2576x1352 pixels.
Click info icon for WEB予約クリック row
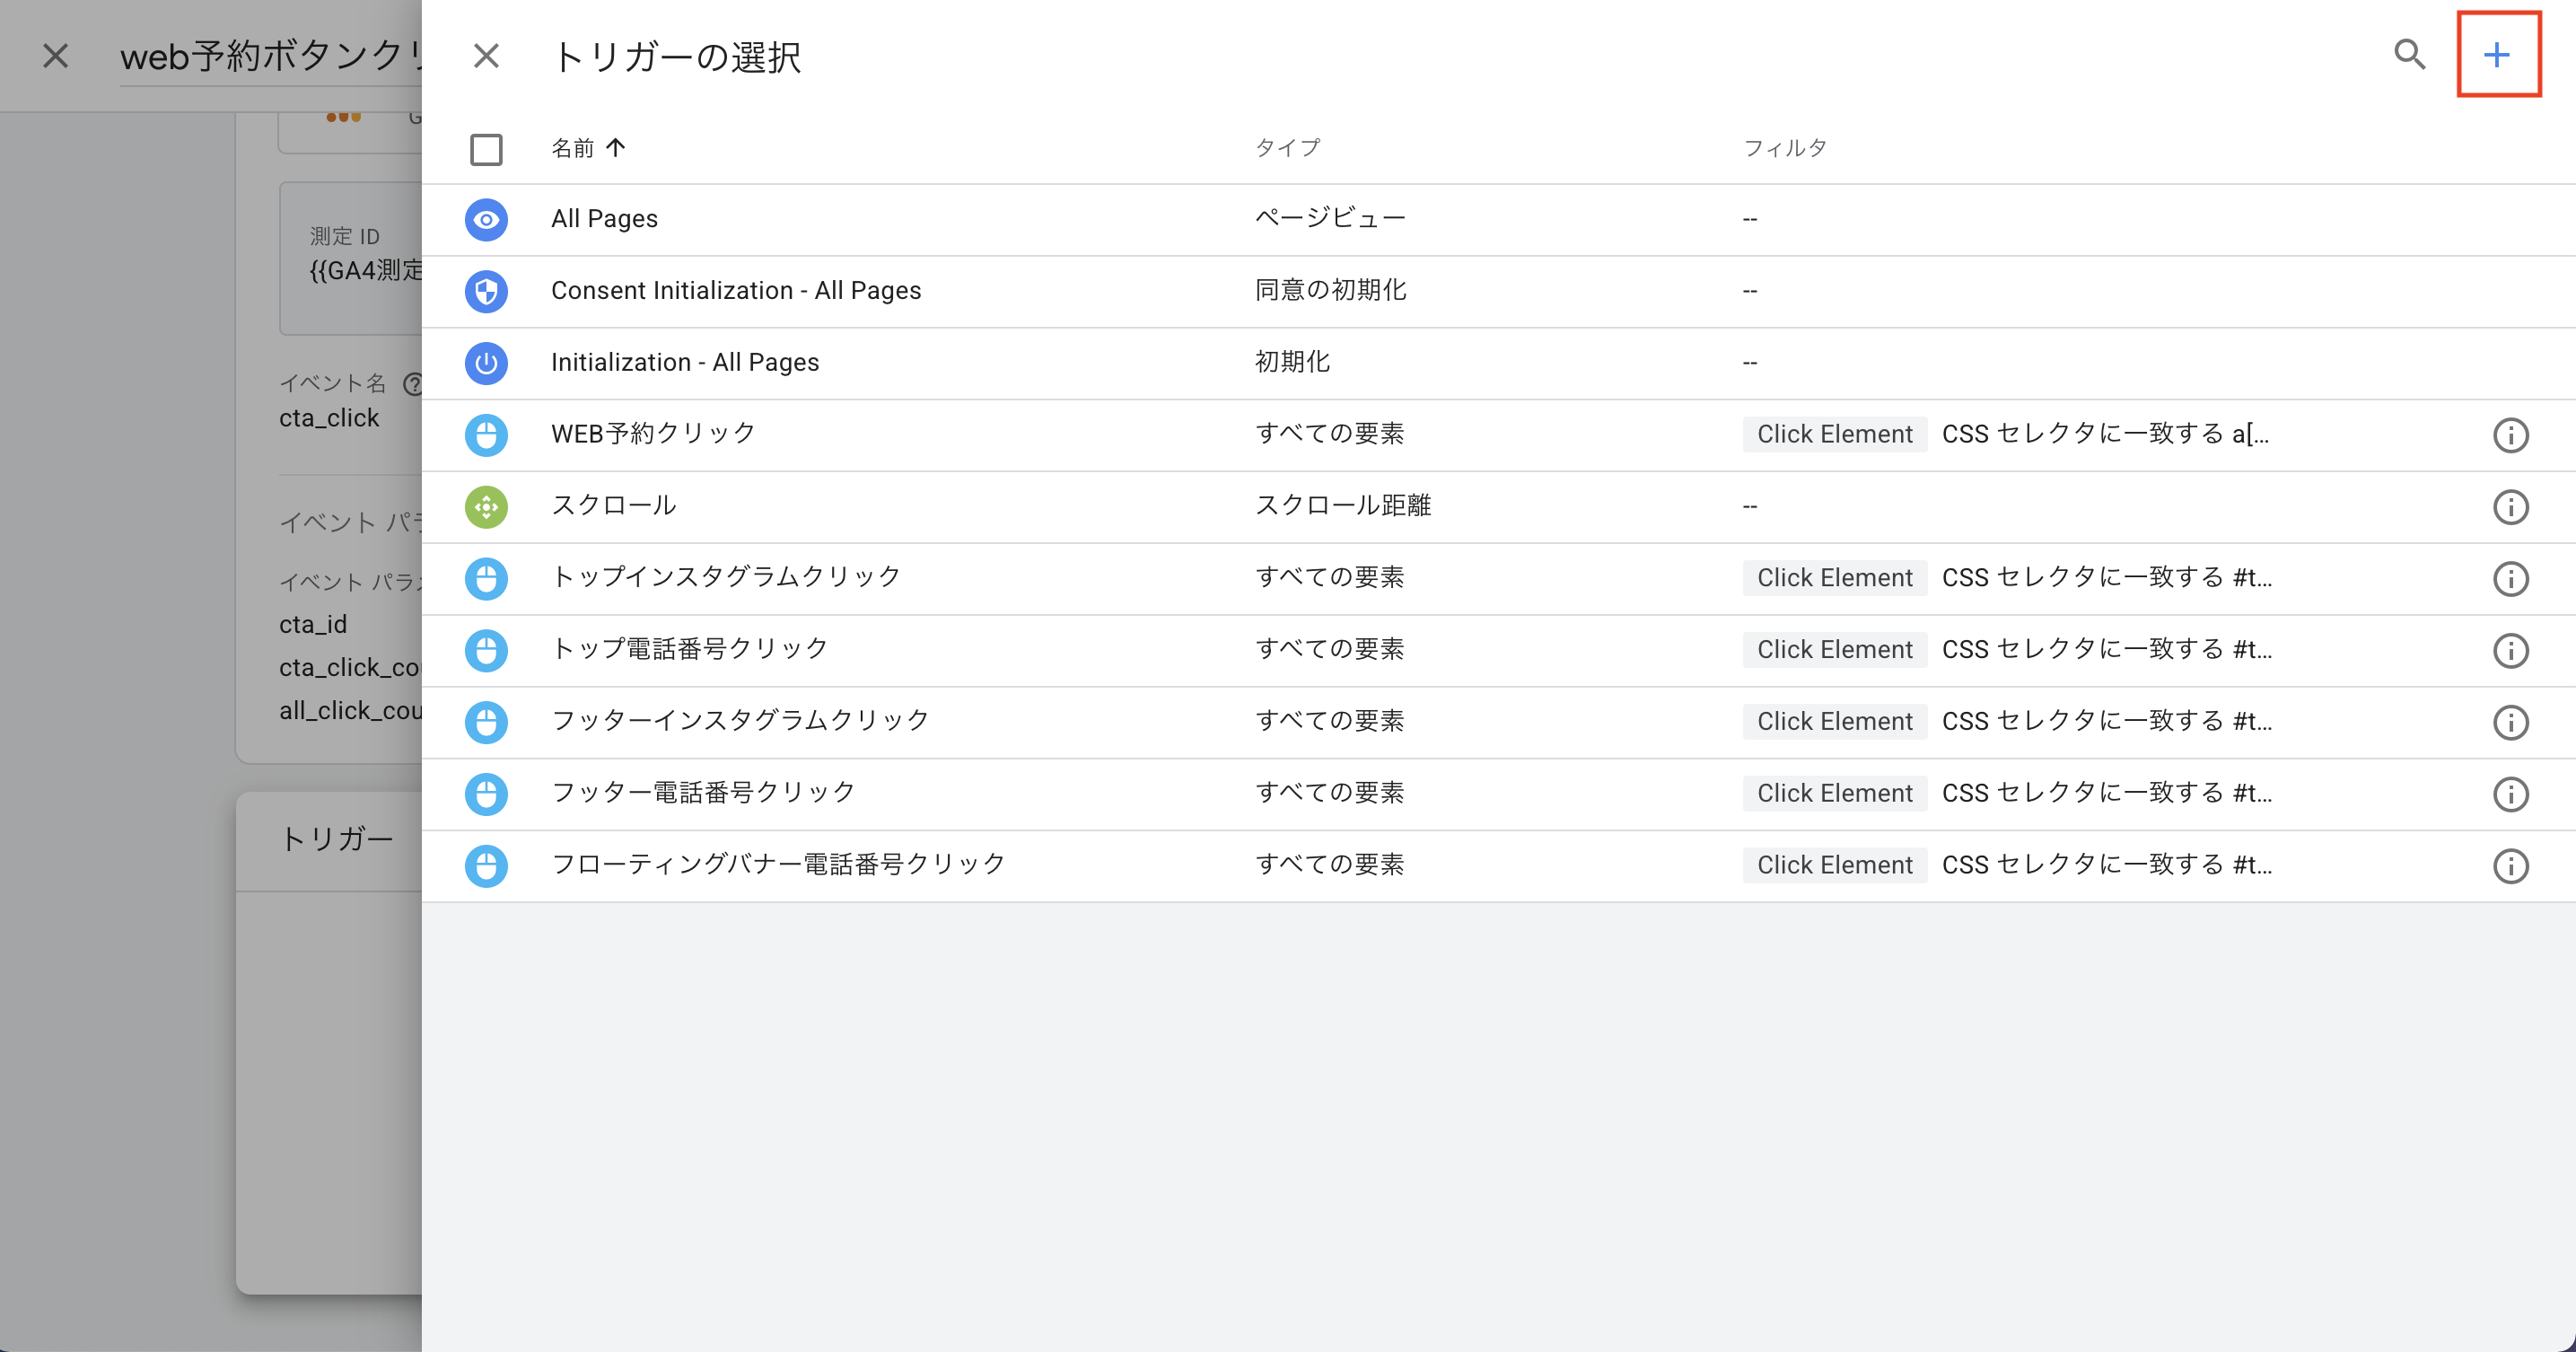click(x=2510, y=435)
